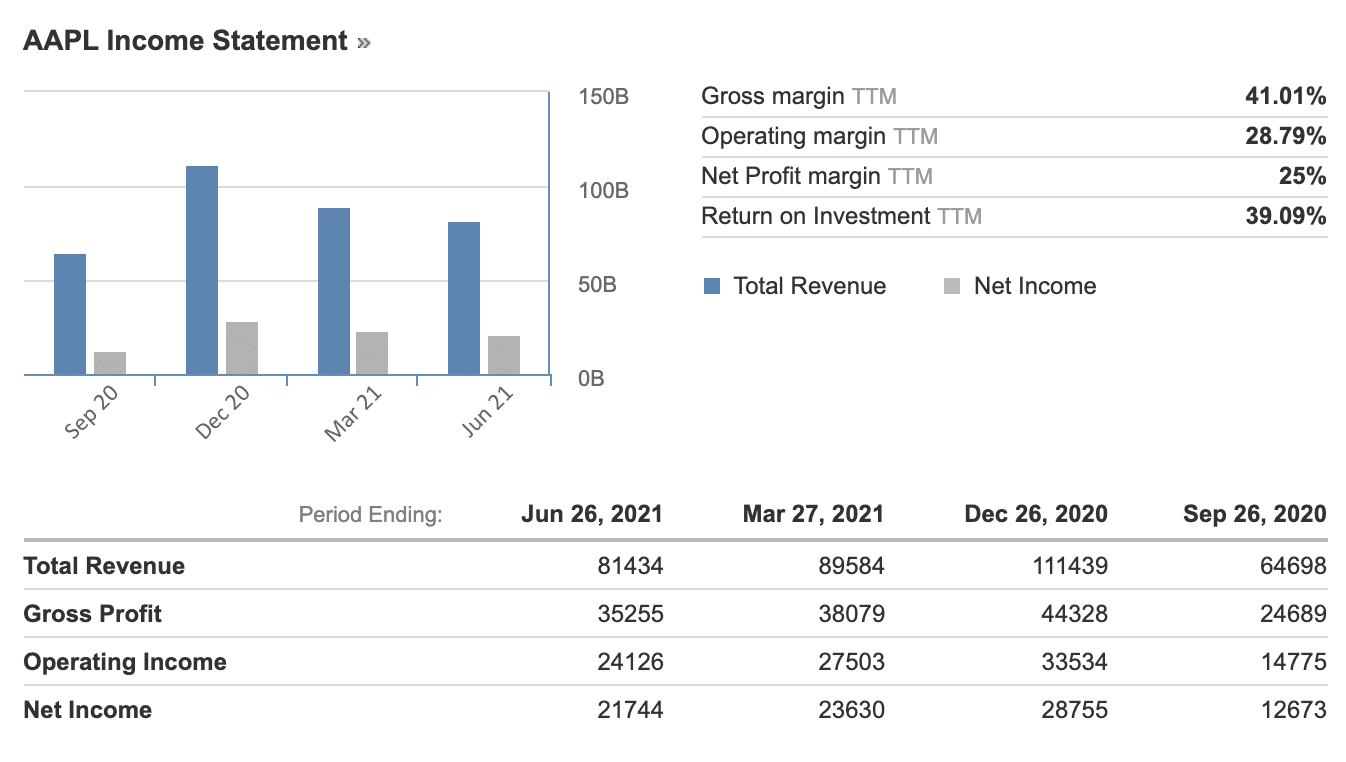Click Operating Income value 24126
The width and height of the screenshot is (1346, 762).
pos(631,662)
